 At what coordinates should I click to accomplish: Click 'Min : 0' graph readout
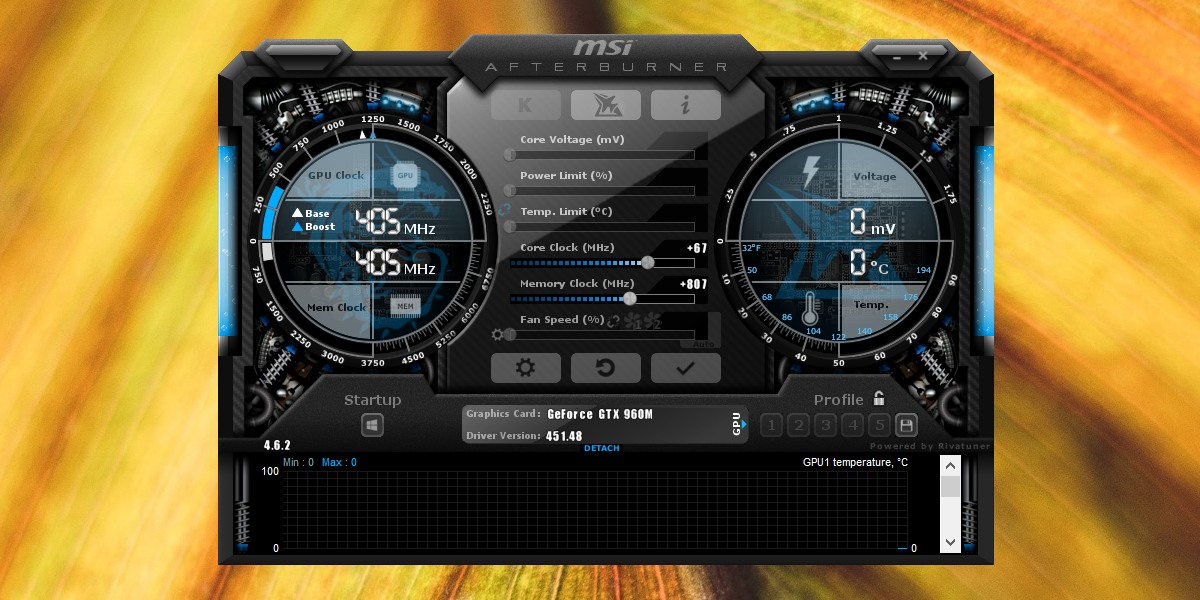click(x=298, y=462)
